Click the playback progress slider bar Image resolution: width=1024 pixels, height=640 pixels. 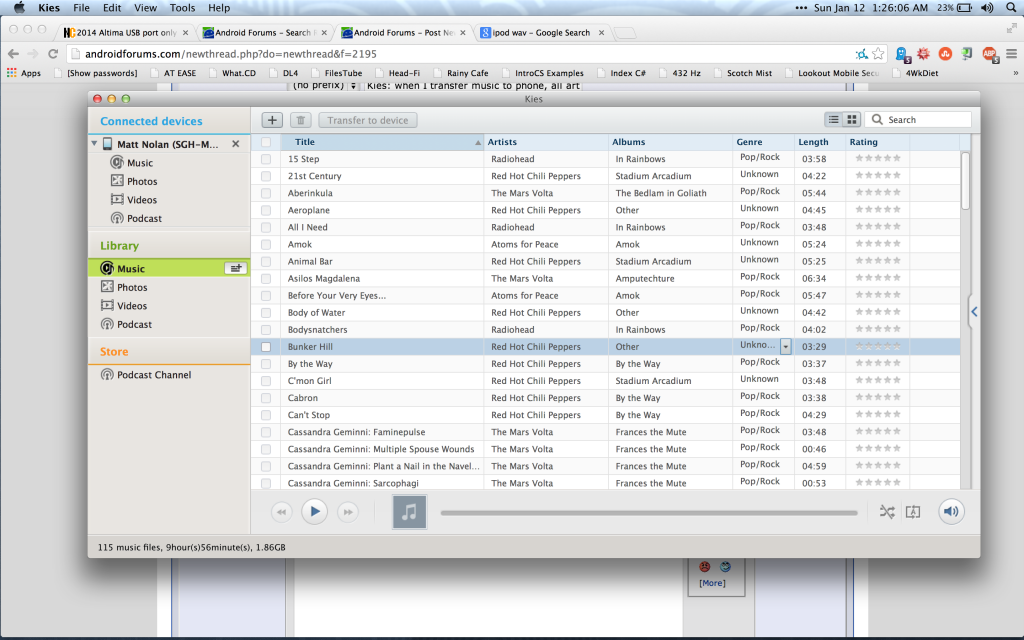648,513
